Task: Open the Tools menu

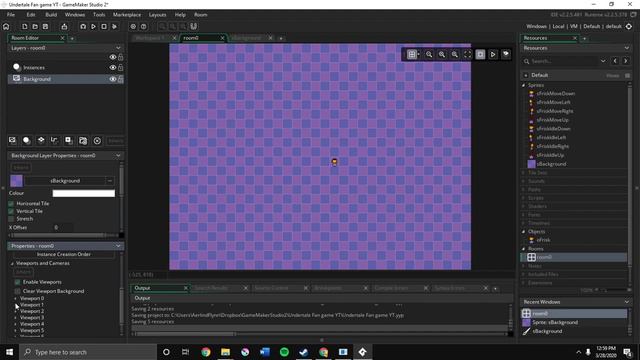Action: point(99,15)
